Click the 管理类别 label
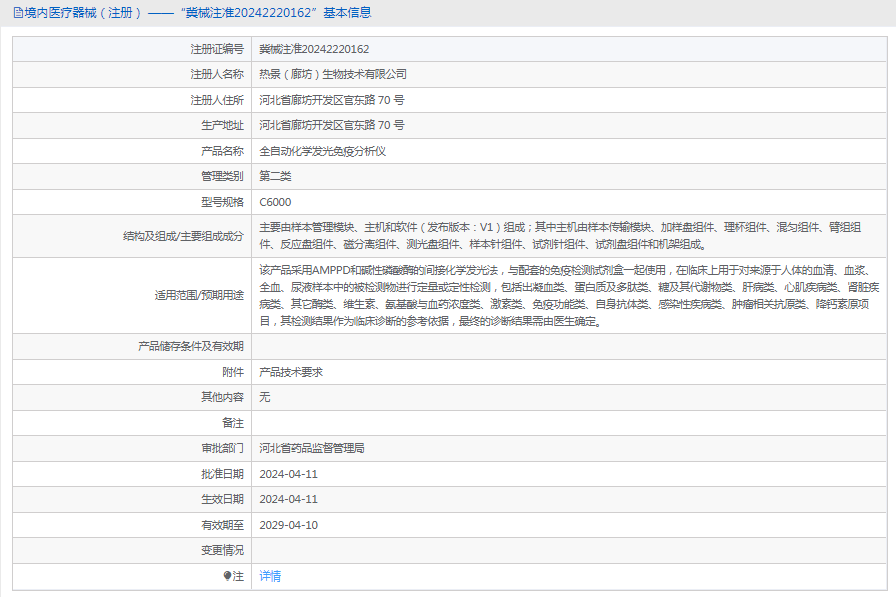 pyautogui.click(x=222, y=176)
